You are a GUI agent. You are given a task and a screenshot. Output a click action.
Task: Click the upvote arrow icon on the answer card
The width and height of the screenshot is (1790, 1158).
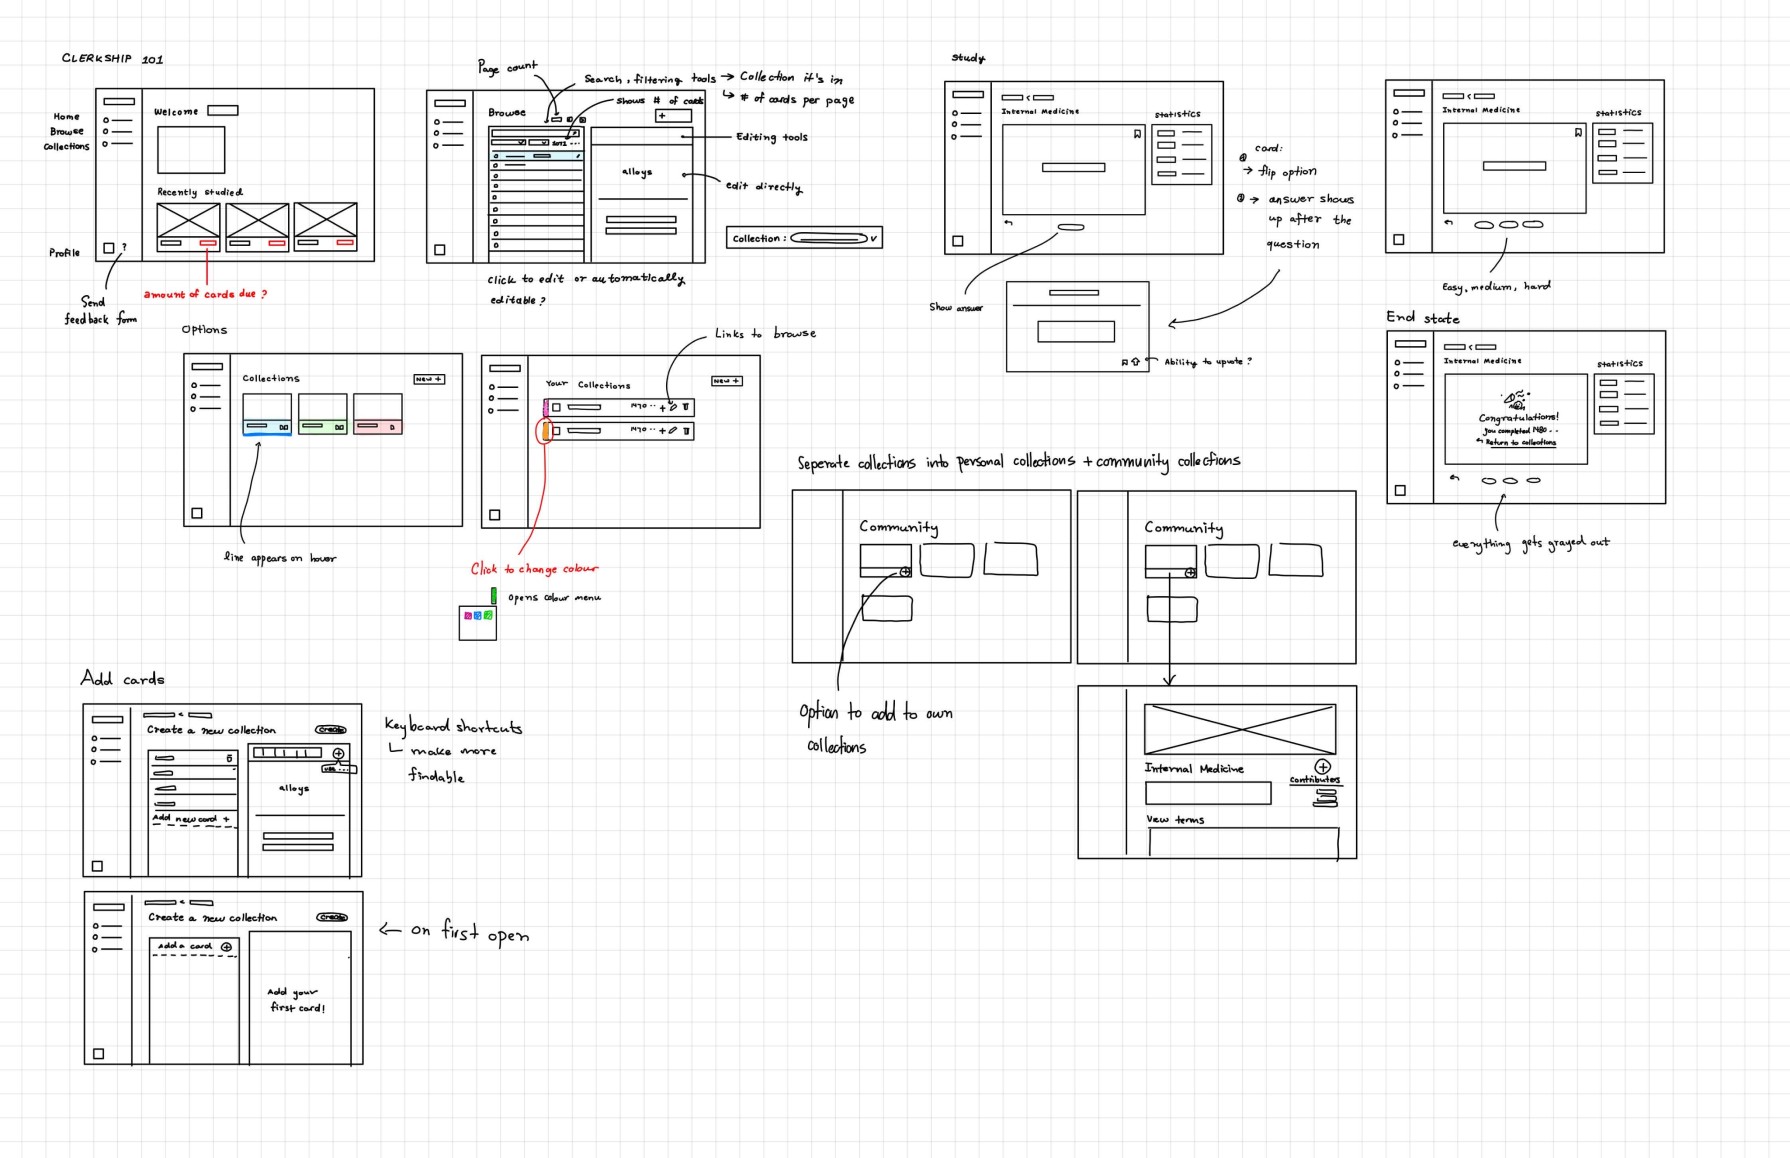1135,362
